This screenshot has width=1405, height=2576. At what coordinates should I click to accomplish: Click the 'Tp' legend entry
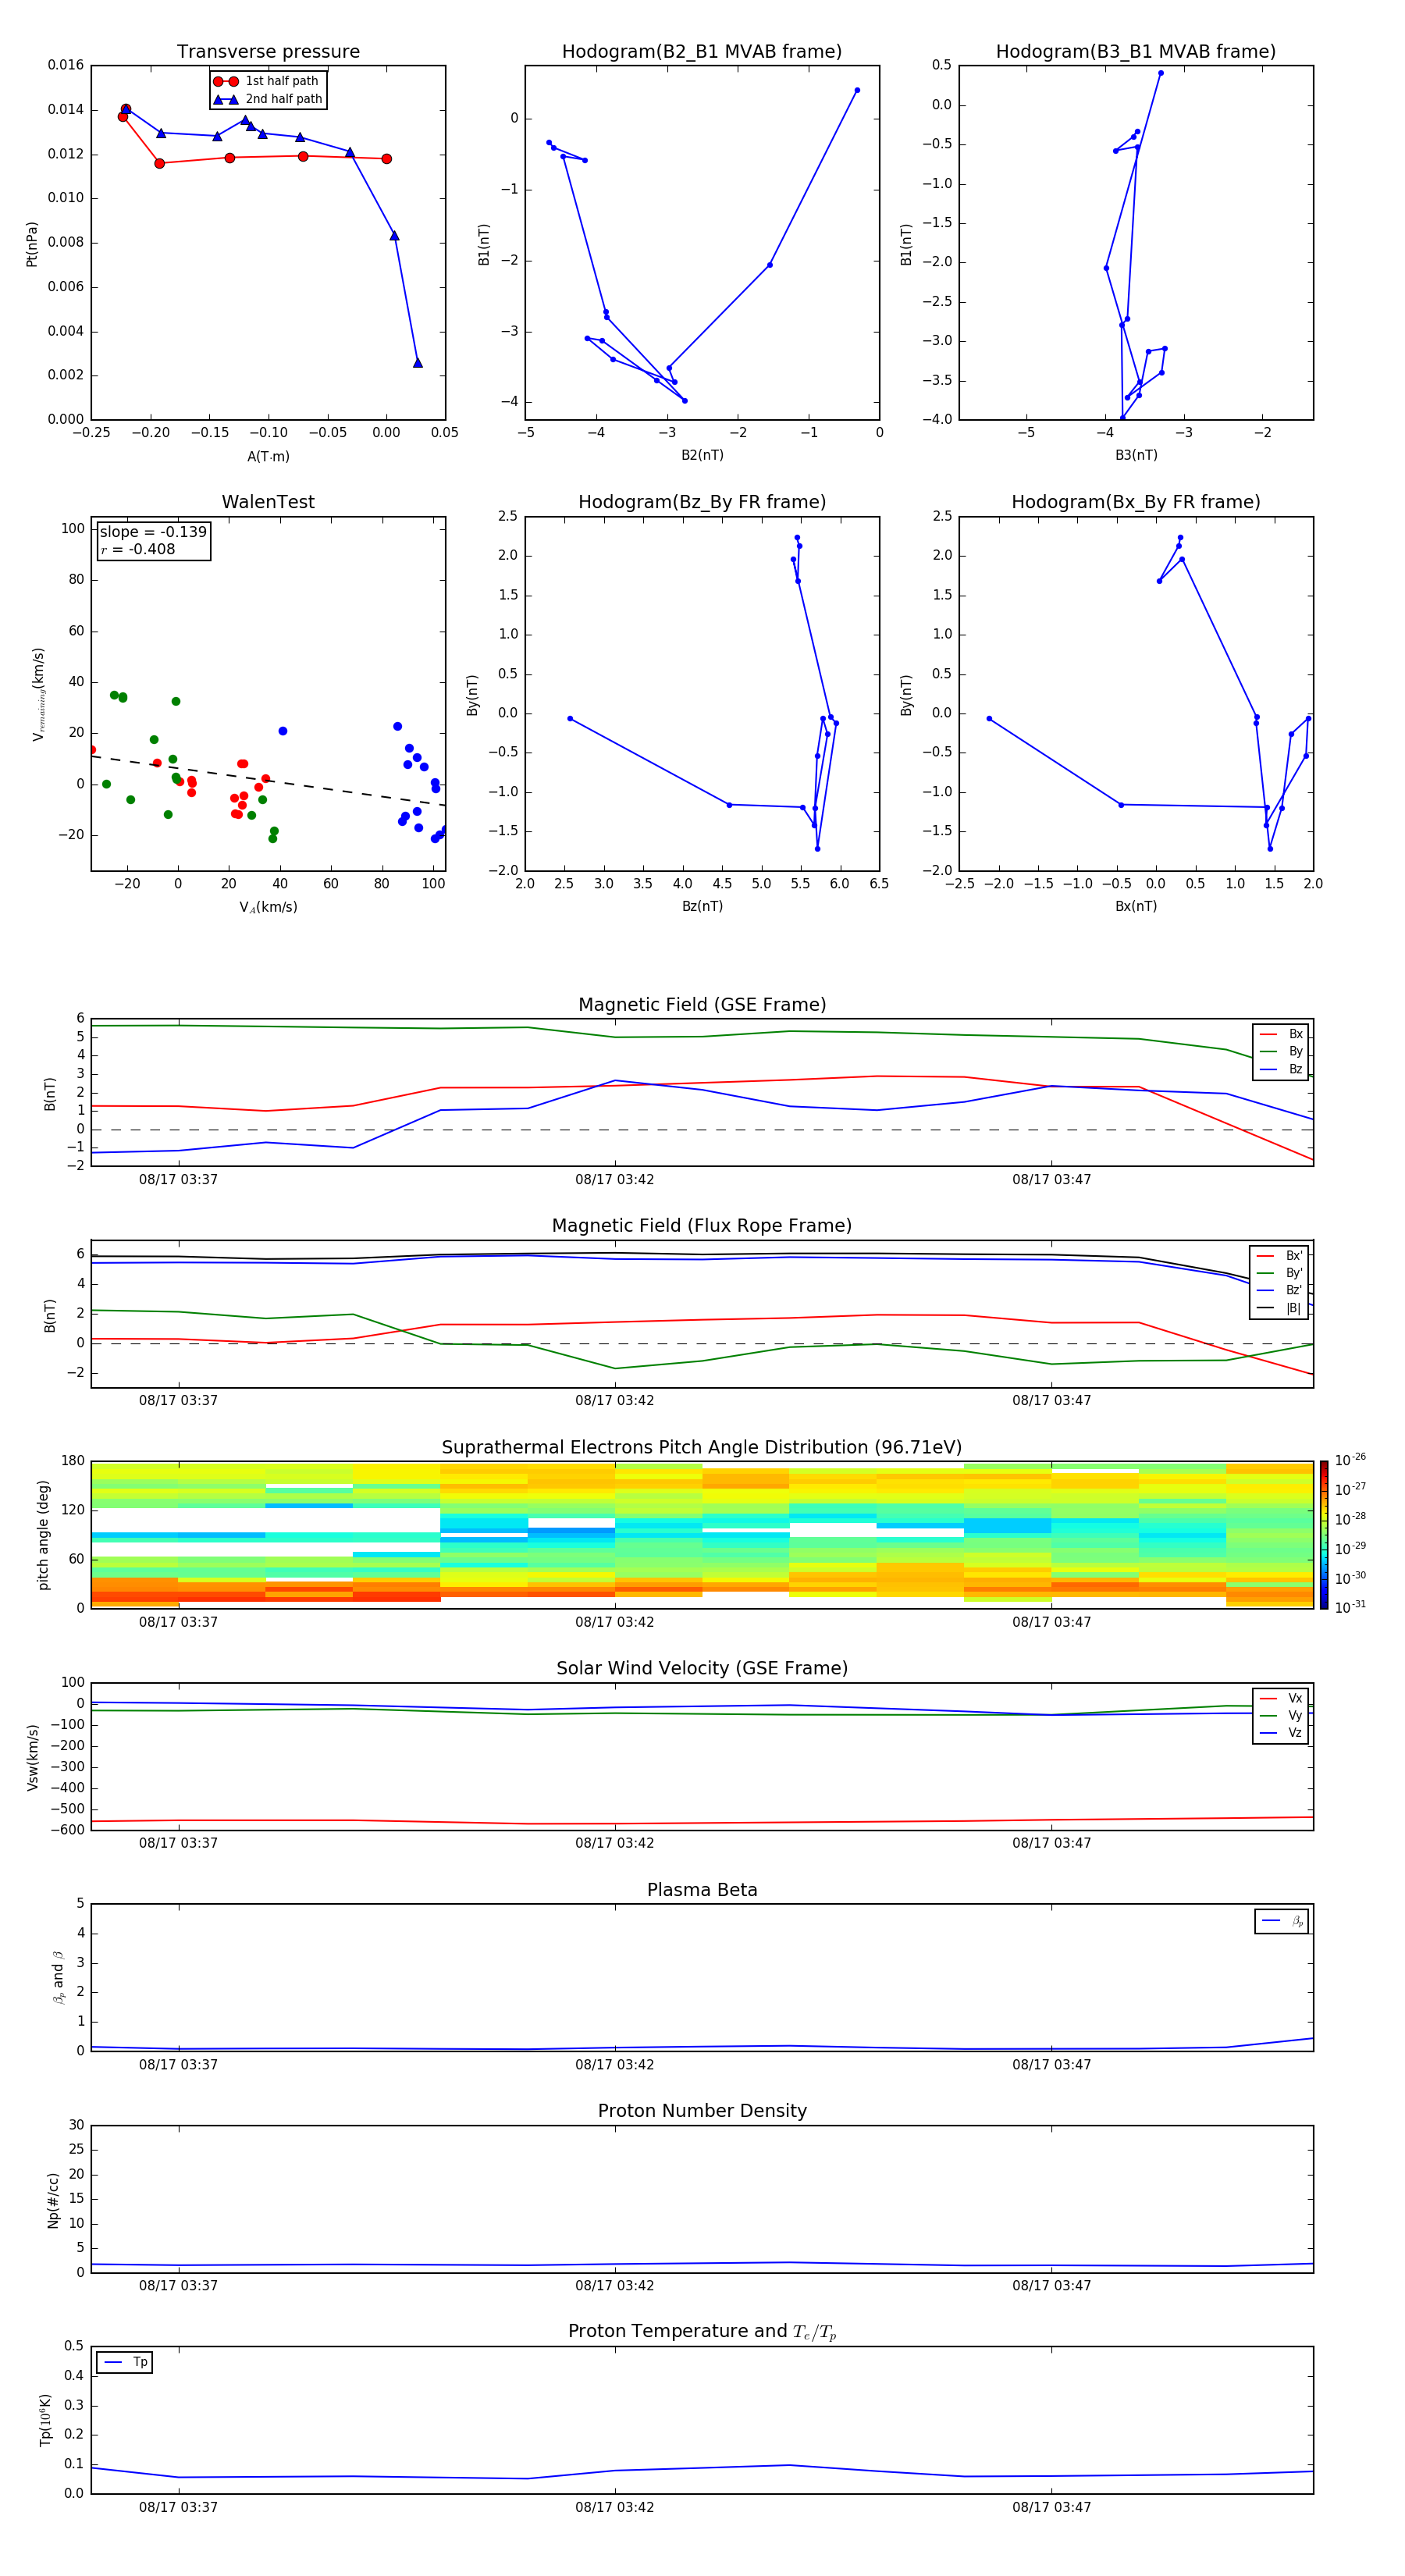125,2362
